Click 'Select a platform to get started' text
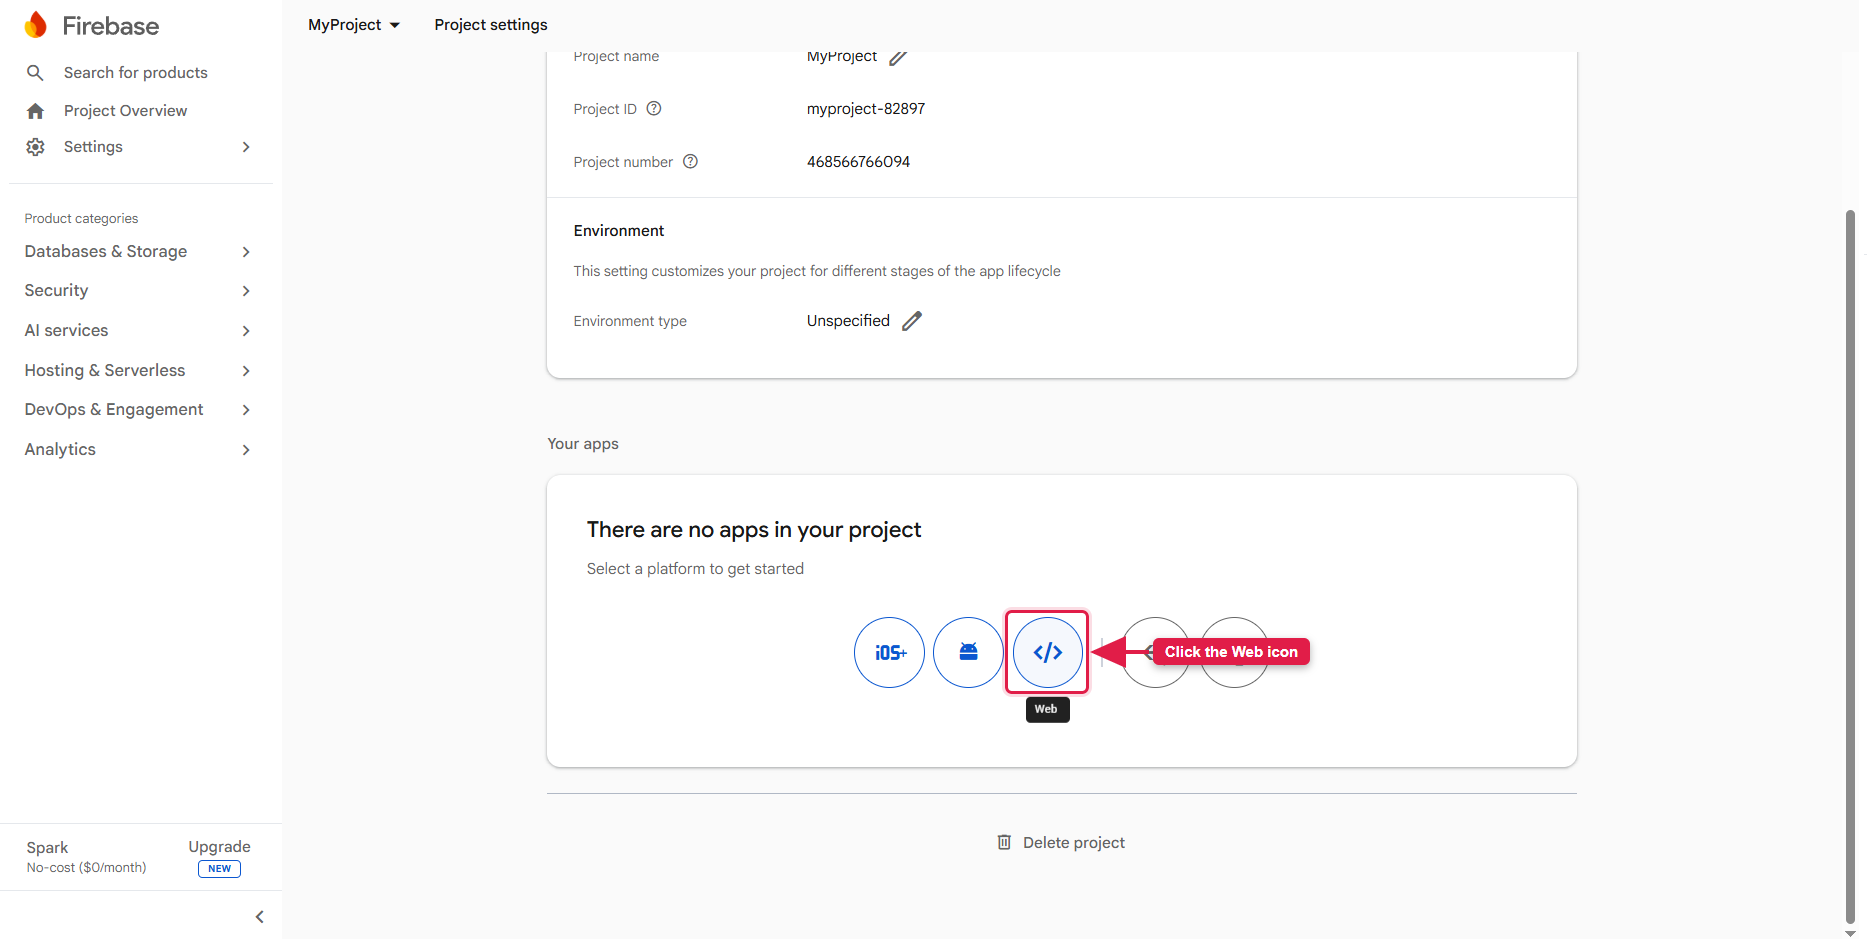This screenshot has height=939, width=1867. (695, 569)
